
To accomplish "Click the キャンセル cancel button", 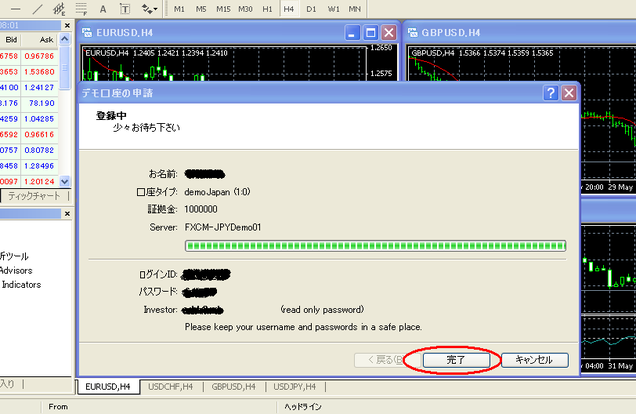I will pyautogui.click(x=535, y=360).
